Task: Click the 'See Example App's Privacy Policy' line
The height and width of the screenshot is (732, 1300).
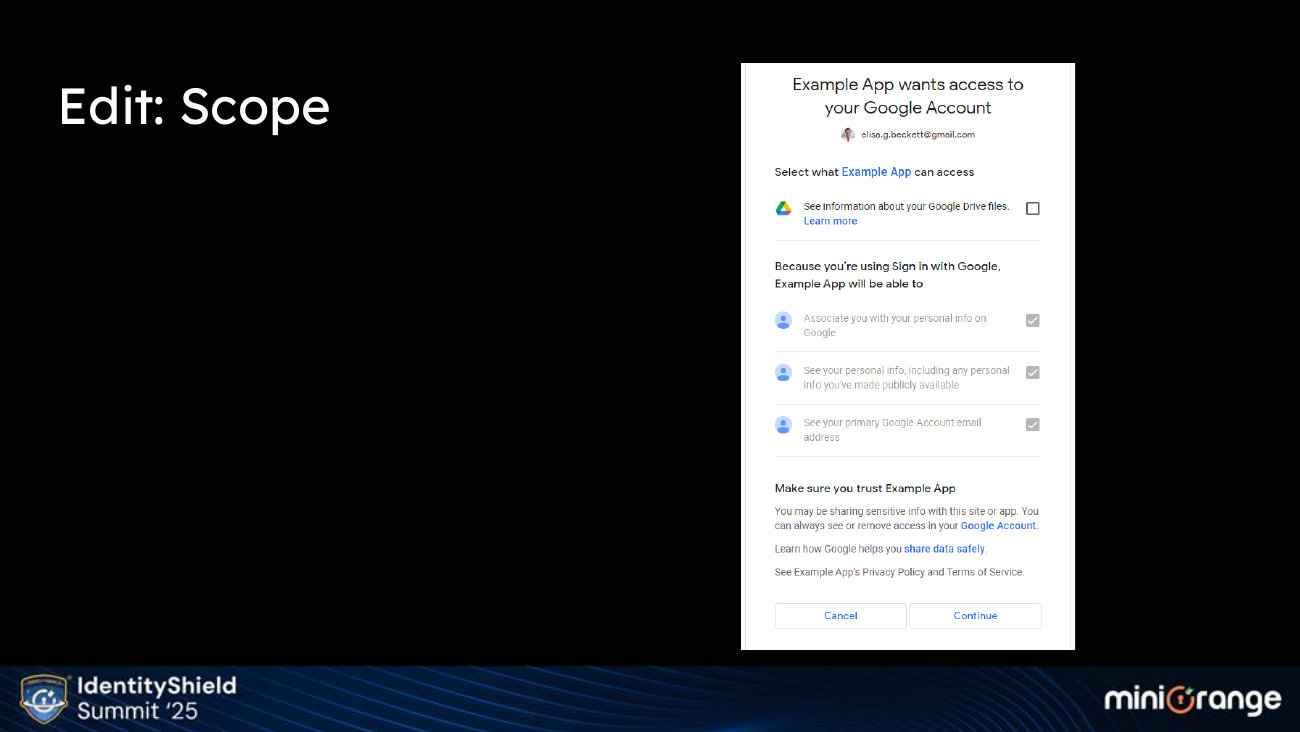Action: 899,572
